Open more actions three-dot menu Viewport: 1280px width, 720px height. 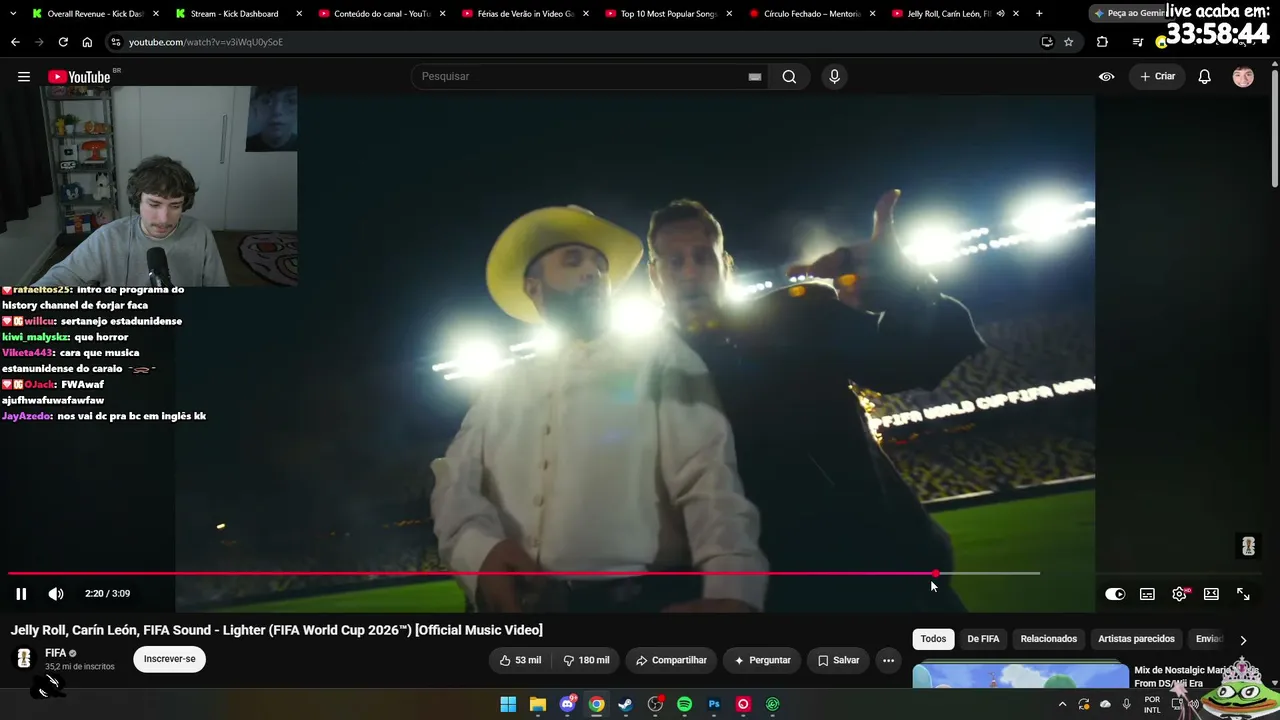(x=888, y=660)
